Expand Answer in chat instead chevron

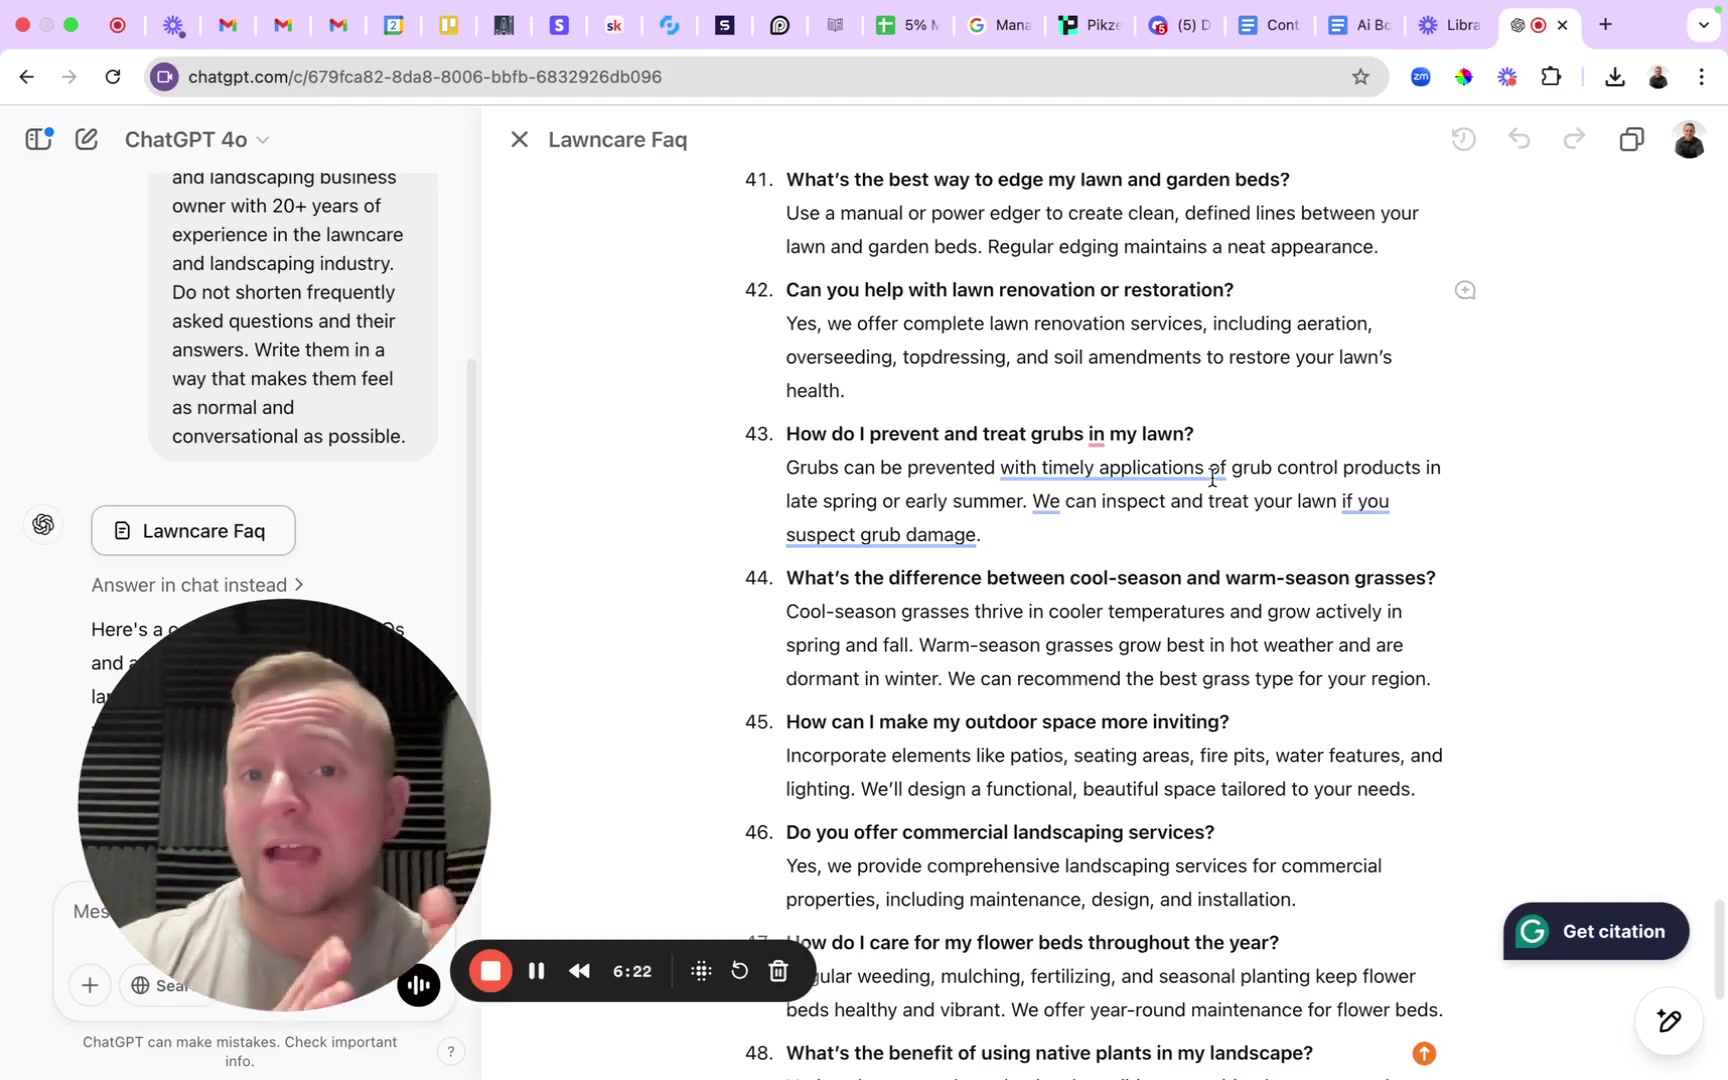[x=299, y=585]
